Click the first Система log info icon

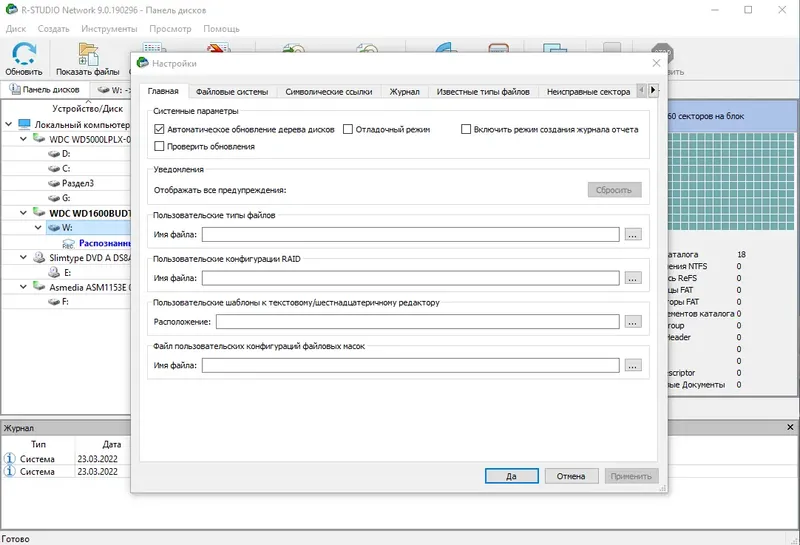click(9, 458)
